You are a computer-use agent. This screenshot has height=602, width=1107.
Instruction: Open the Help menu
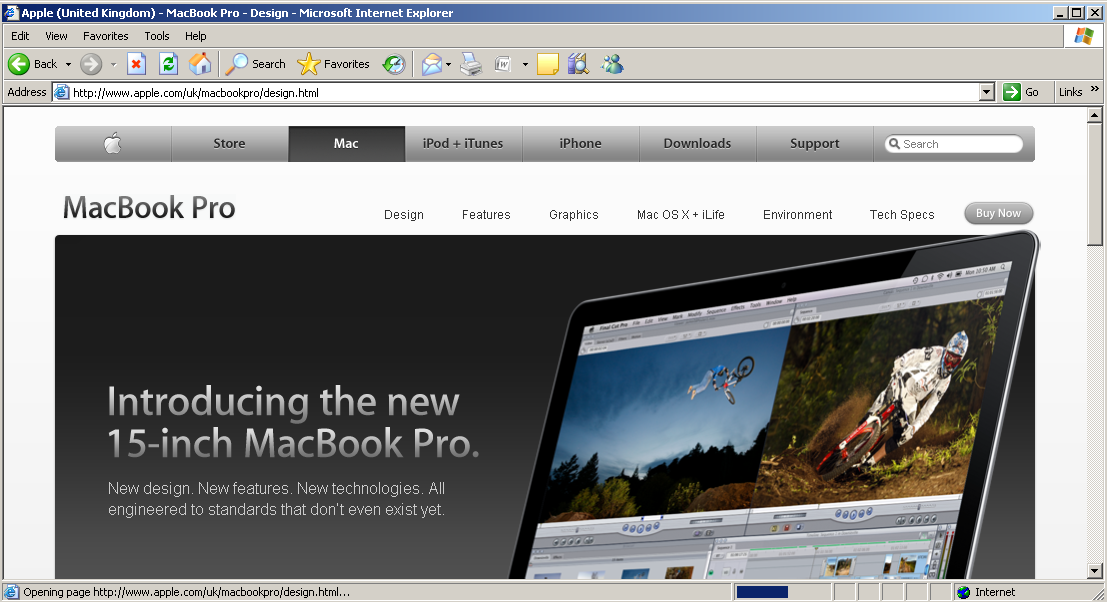click(x=196, y=36)
